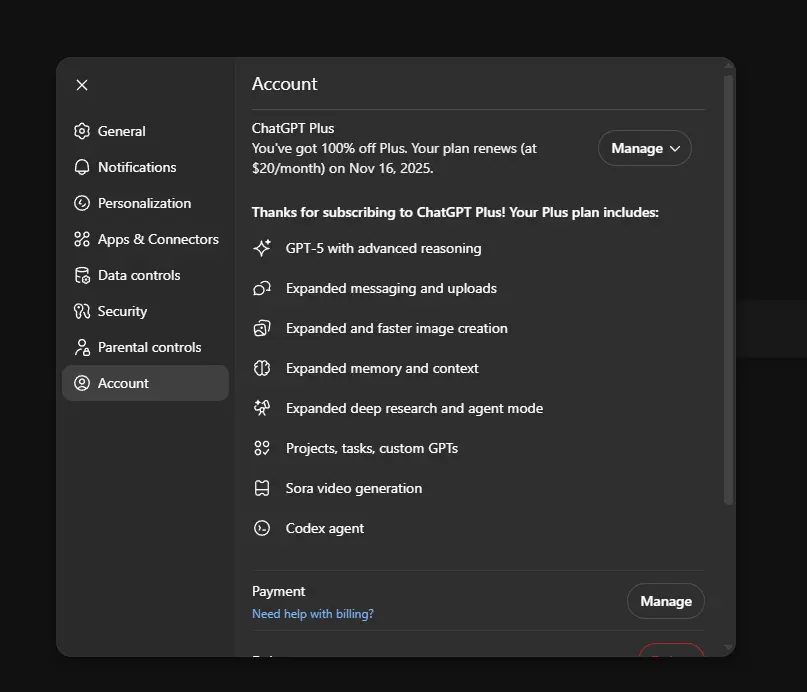Click the ChatGPT Plus plan title

[293, 128]
